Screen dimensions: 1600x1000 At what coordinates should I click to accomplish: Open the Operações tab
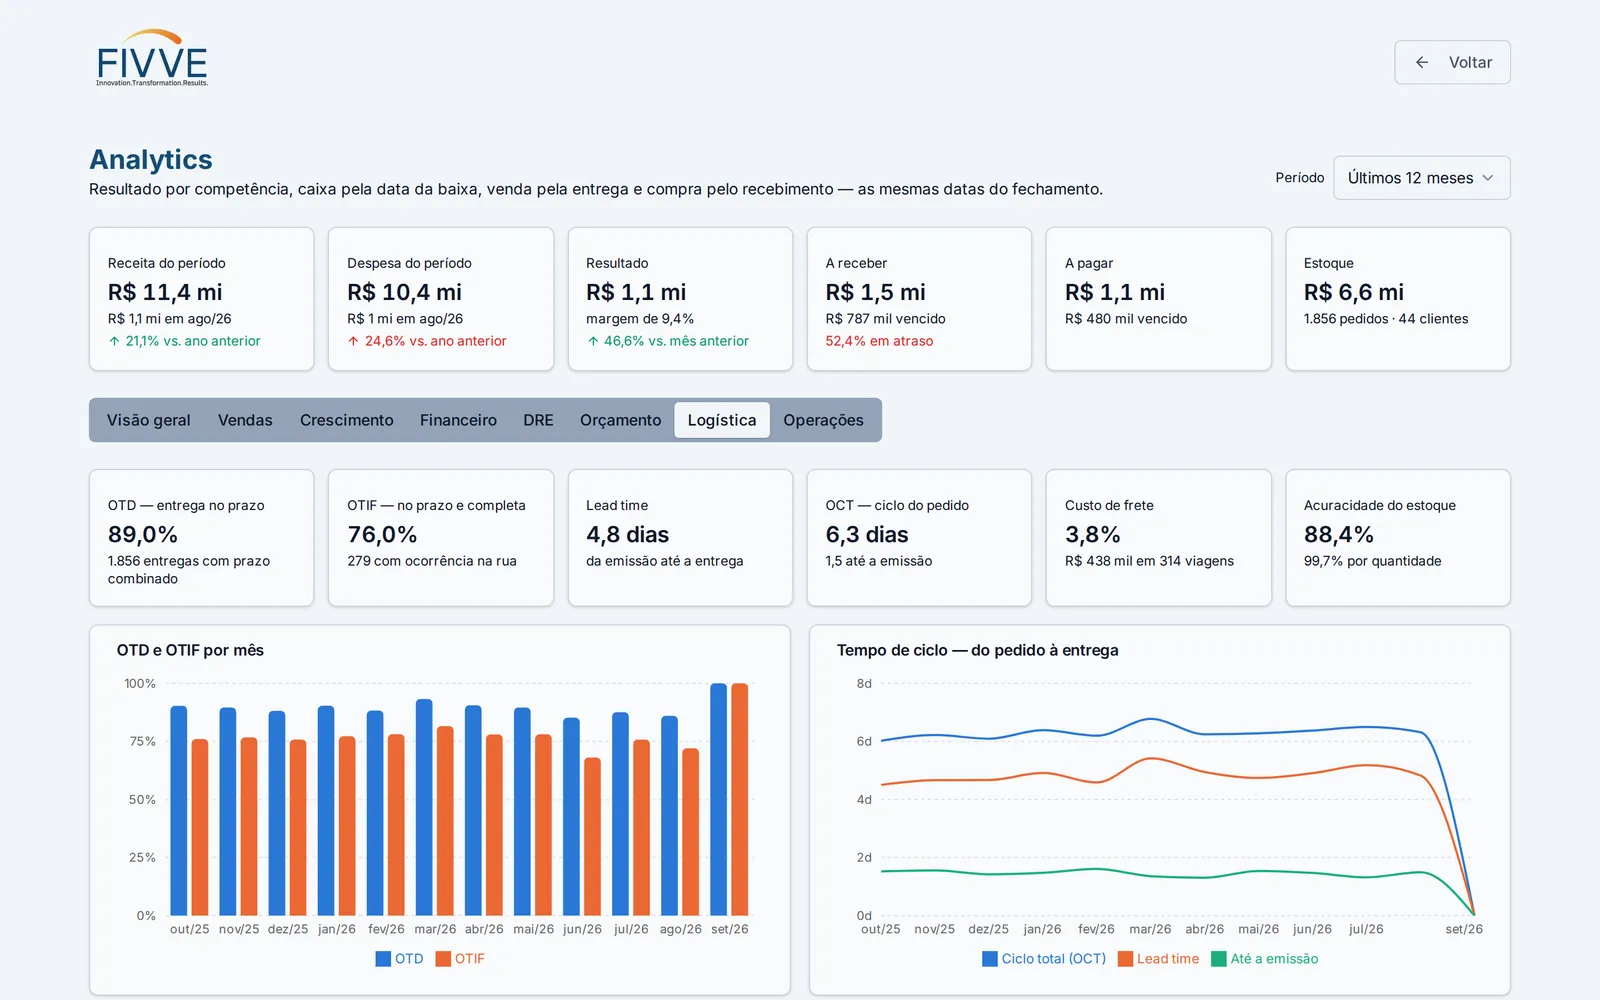(x=823, y=420)
